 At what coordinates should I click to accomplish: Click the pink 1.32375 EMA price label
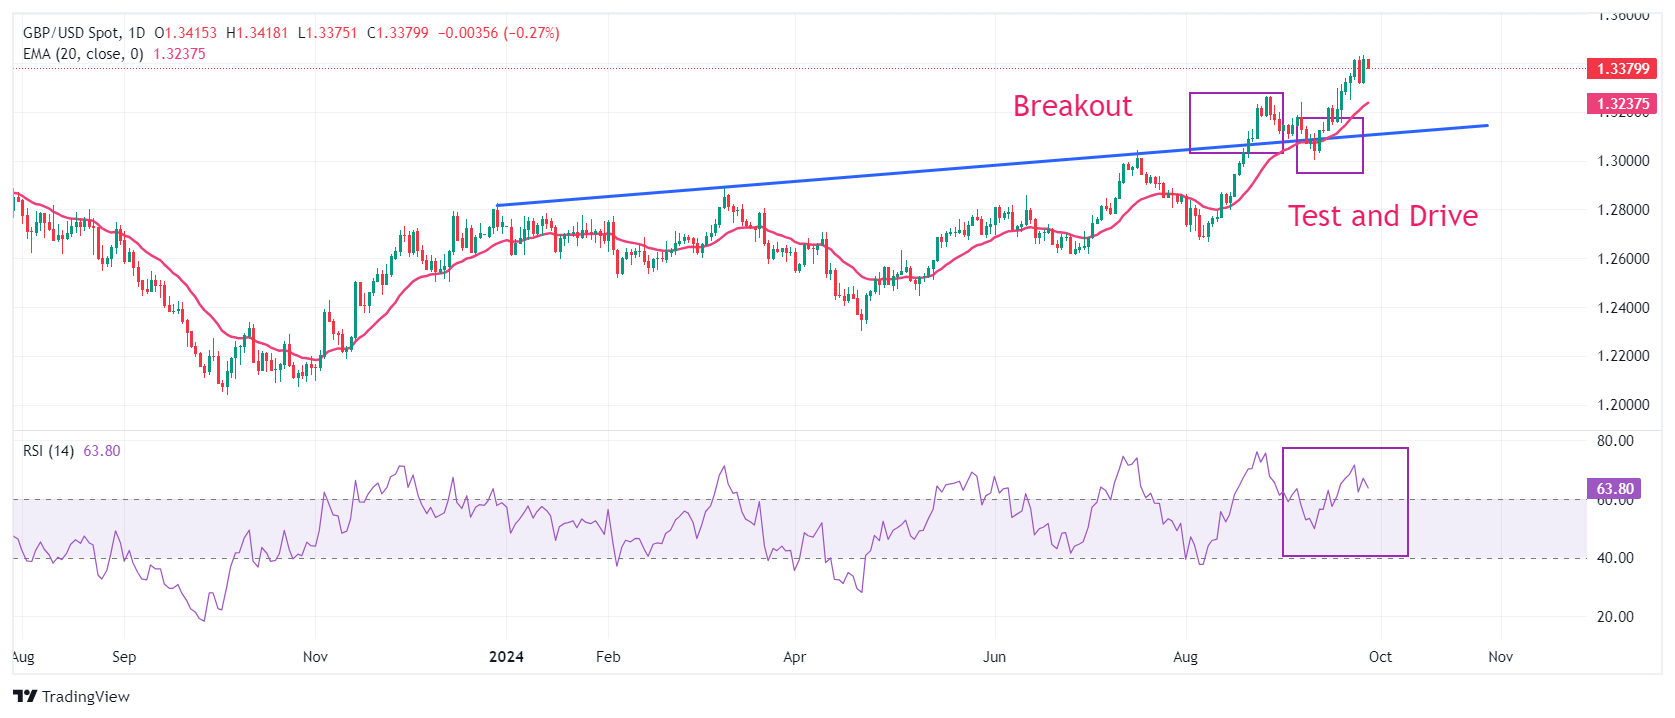1622,104
